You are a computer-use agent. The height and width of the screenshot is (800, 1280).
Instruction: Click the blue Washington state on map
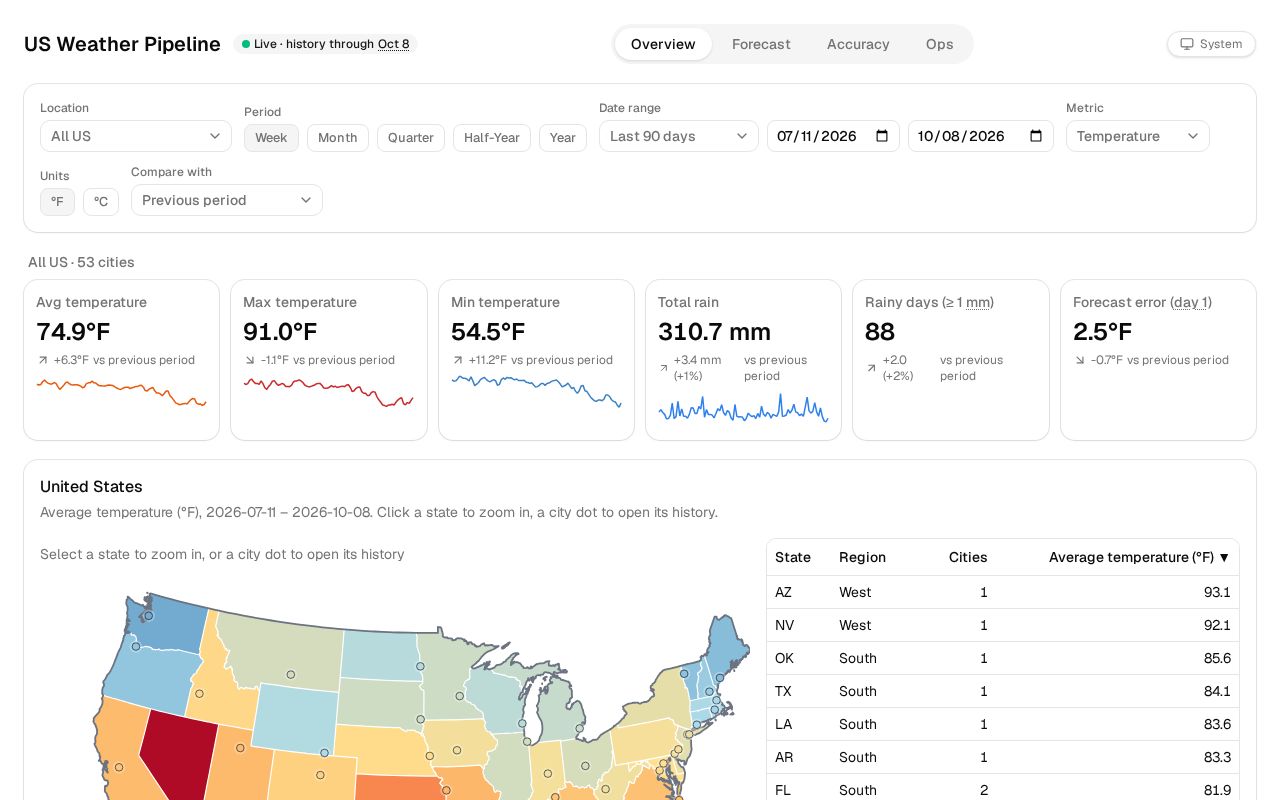coord(172,622)
